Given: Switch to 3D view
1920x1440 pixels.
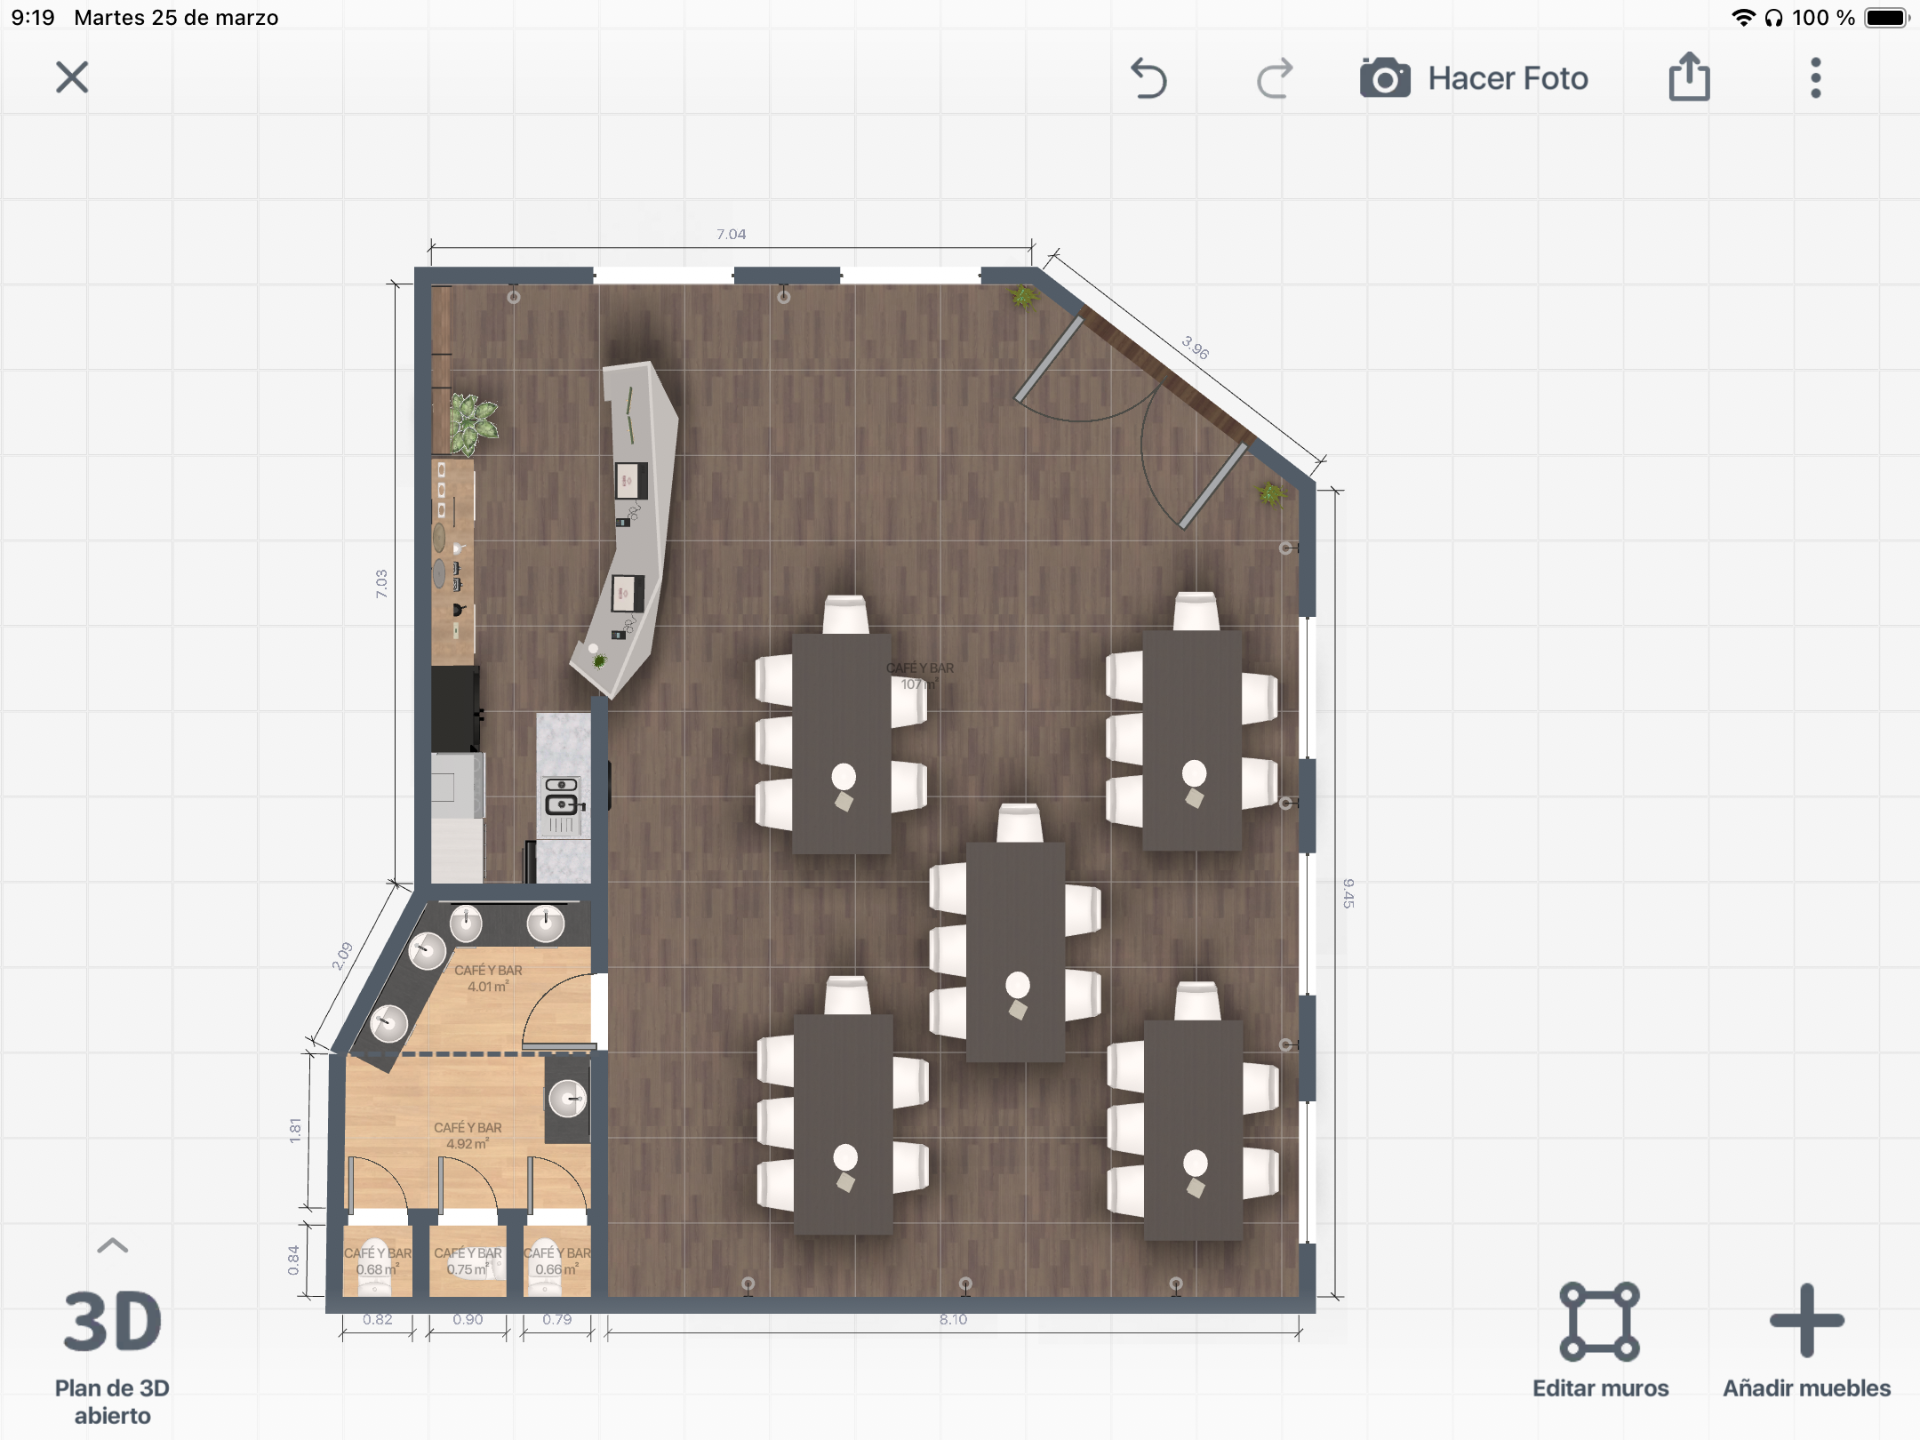Looking at the screenshot, I should [x=112, y=1322].
